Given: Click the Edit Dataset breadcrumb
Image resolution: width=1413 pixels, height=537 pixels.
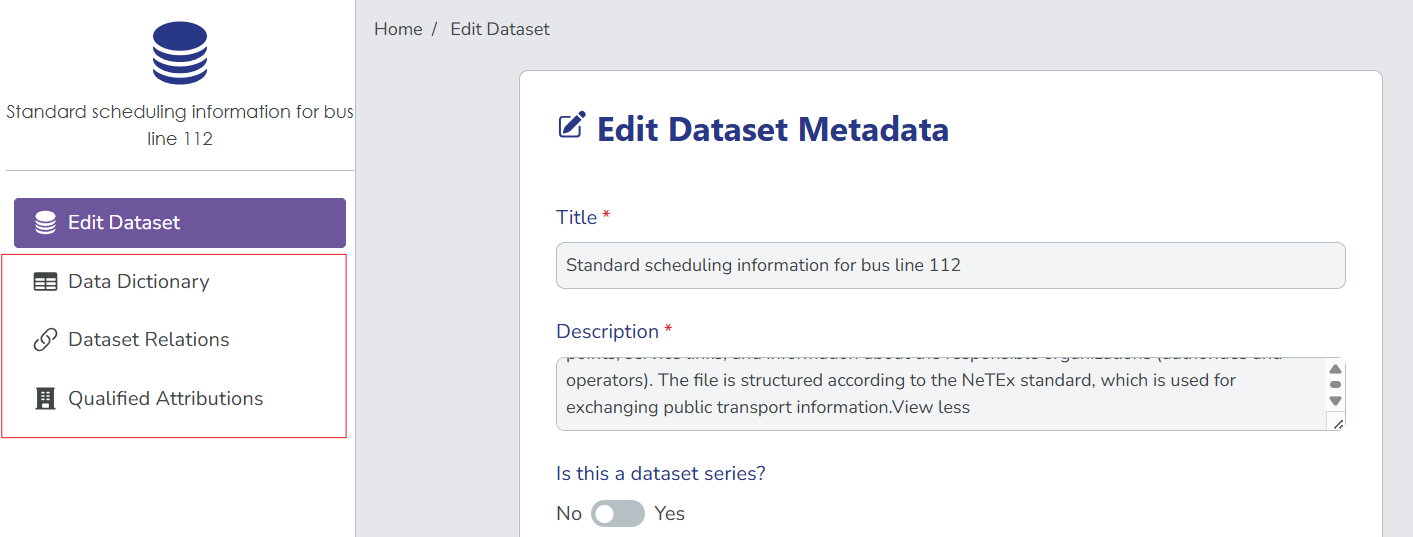Looking at the screenshot, I should pos(500,29).
